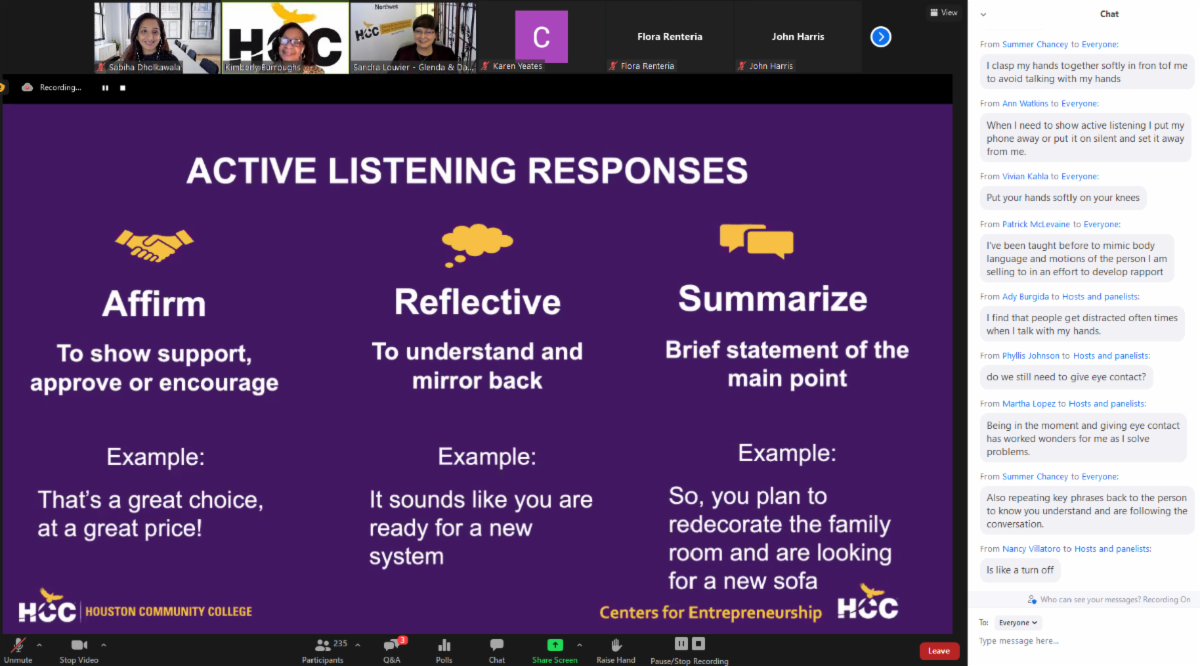Expand video options arrow beside Stop Video

(104, 644)
